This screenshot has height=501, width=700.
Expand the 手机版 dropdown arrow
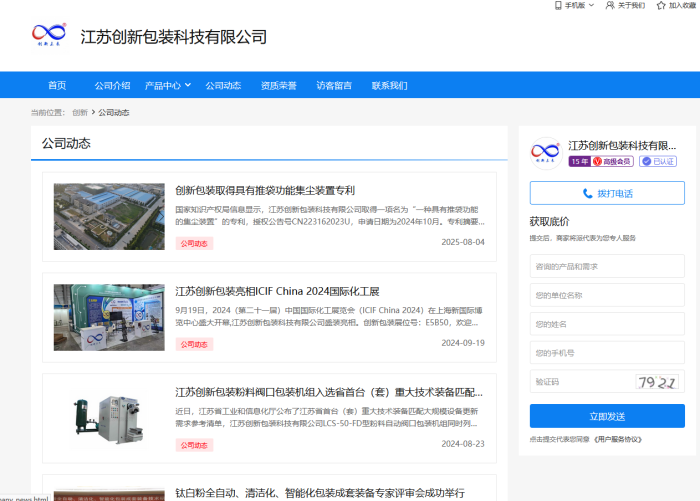pos(591,5)
